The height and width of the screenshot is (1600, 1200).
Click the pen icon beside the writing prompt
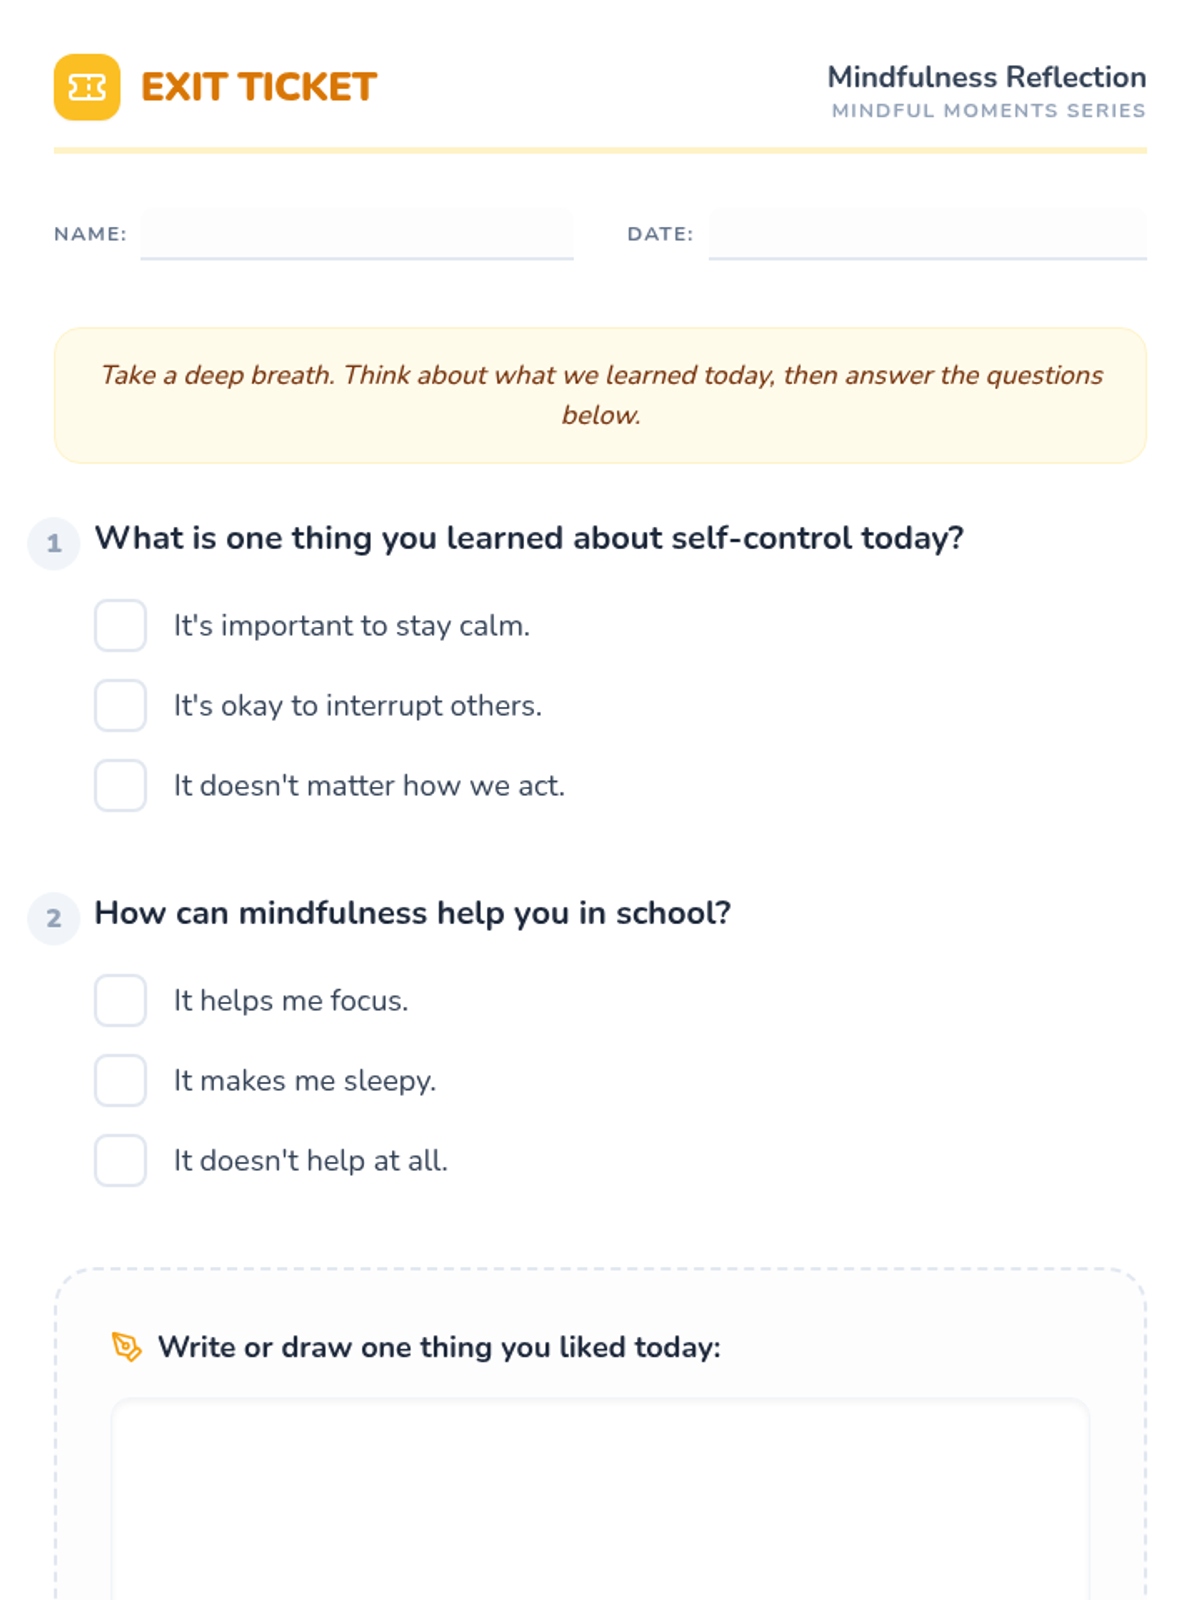pos(126,1346)
